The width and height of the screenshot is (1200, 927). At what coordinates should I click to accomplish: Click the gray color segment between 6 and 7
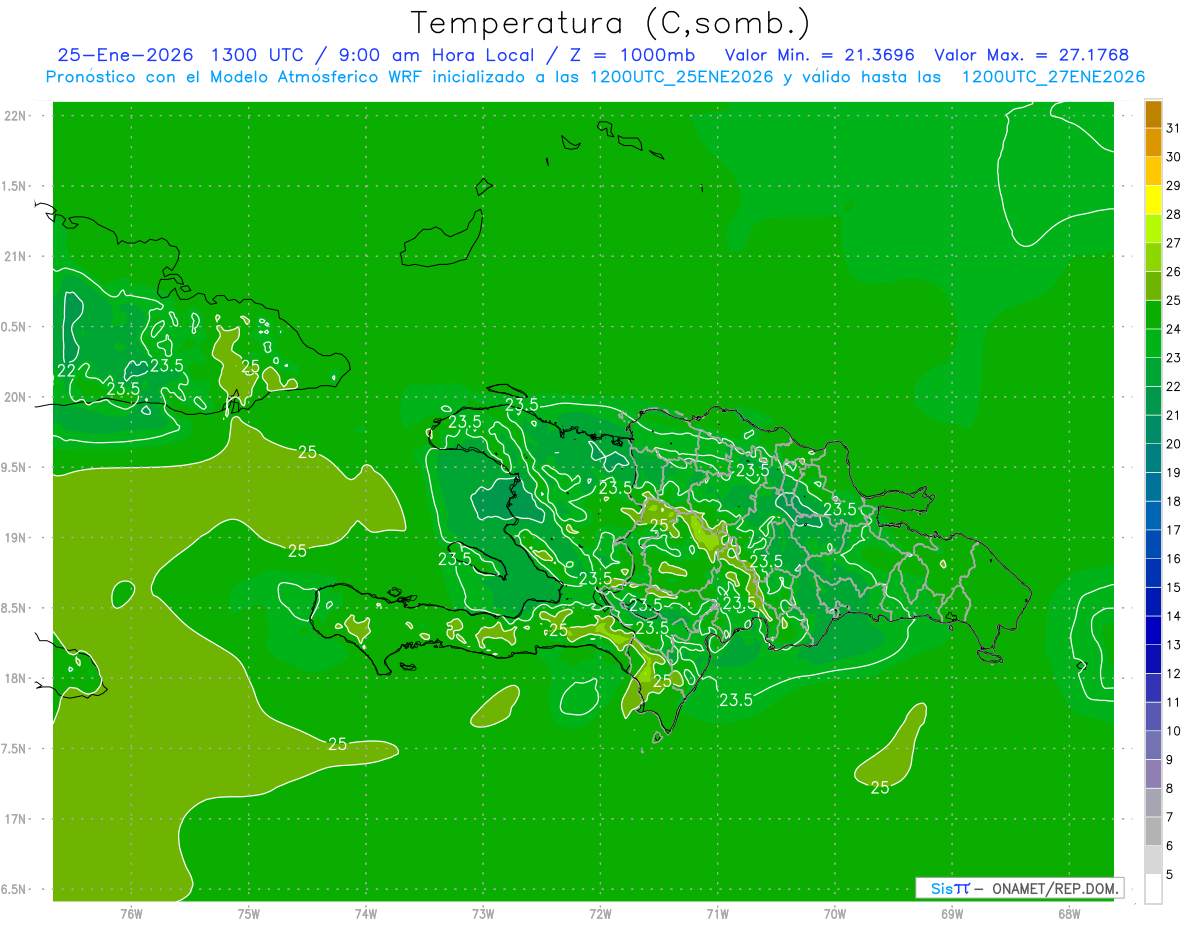coord(1153,831)
